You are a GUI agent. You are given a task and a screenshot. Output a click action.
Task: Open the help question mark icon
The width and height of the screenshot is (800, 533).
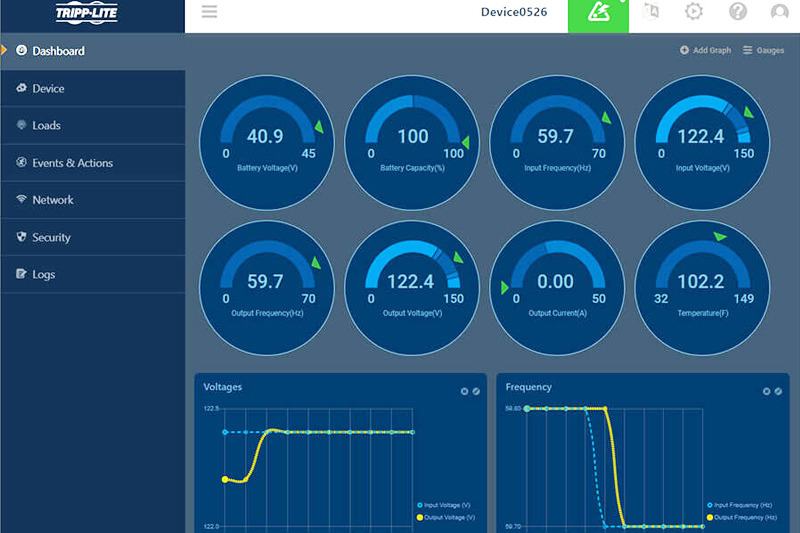738,12
